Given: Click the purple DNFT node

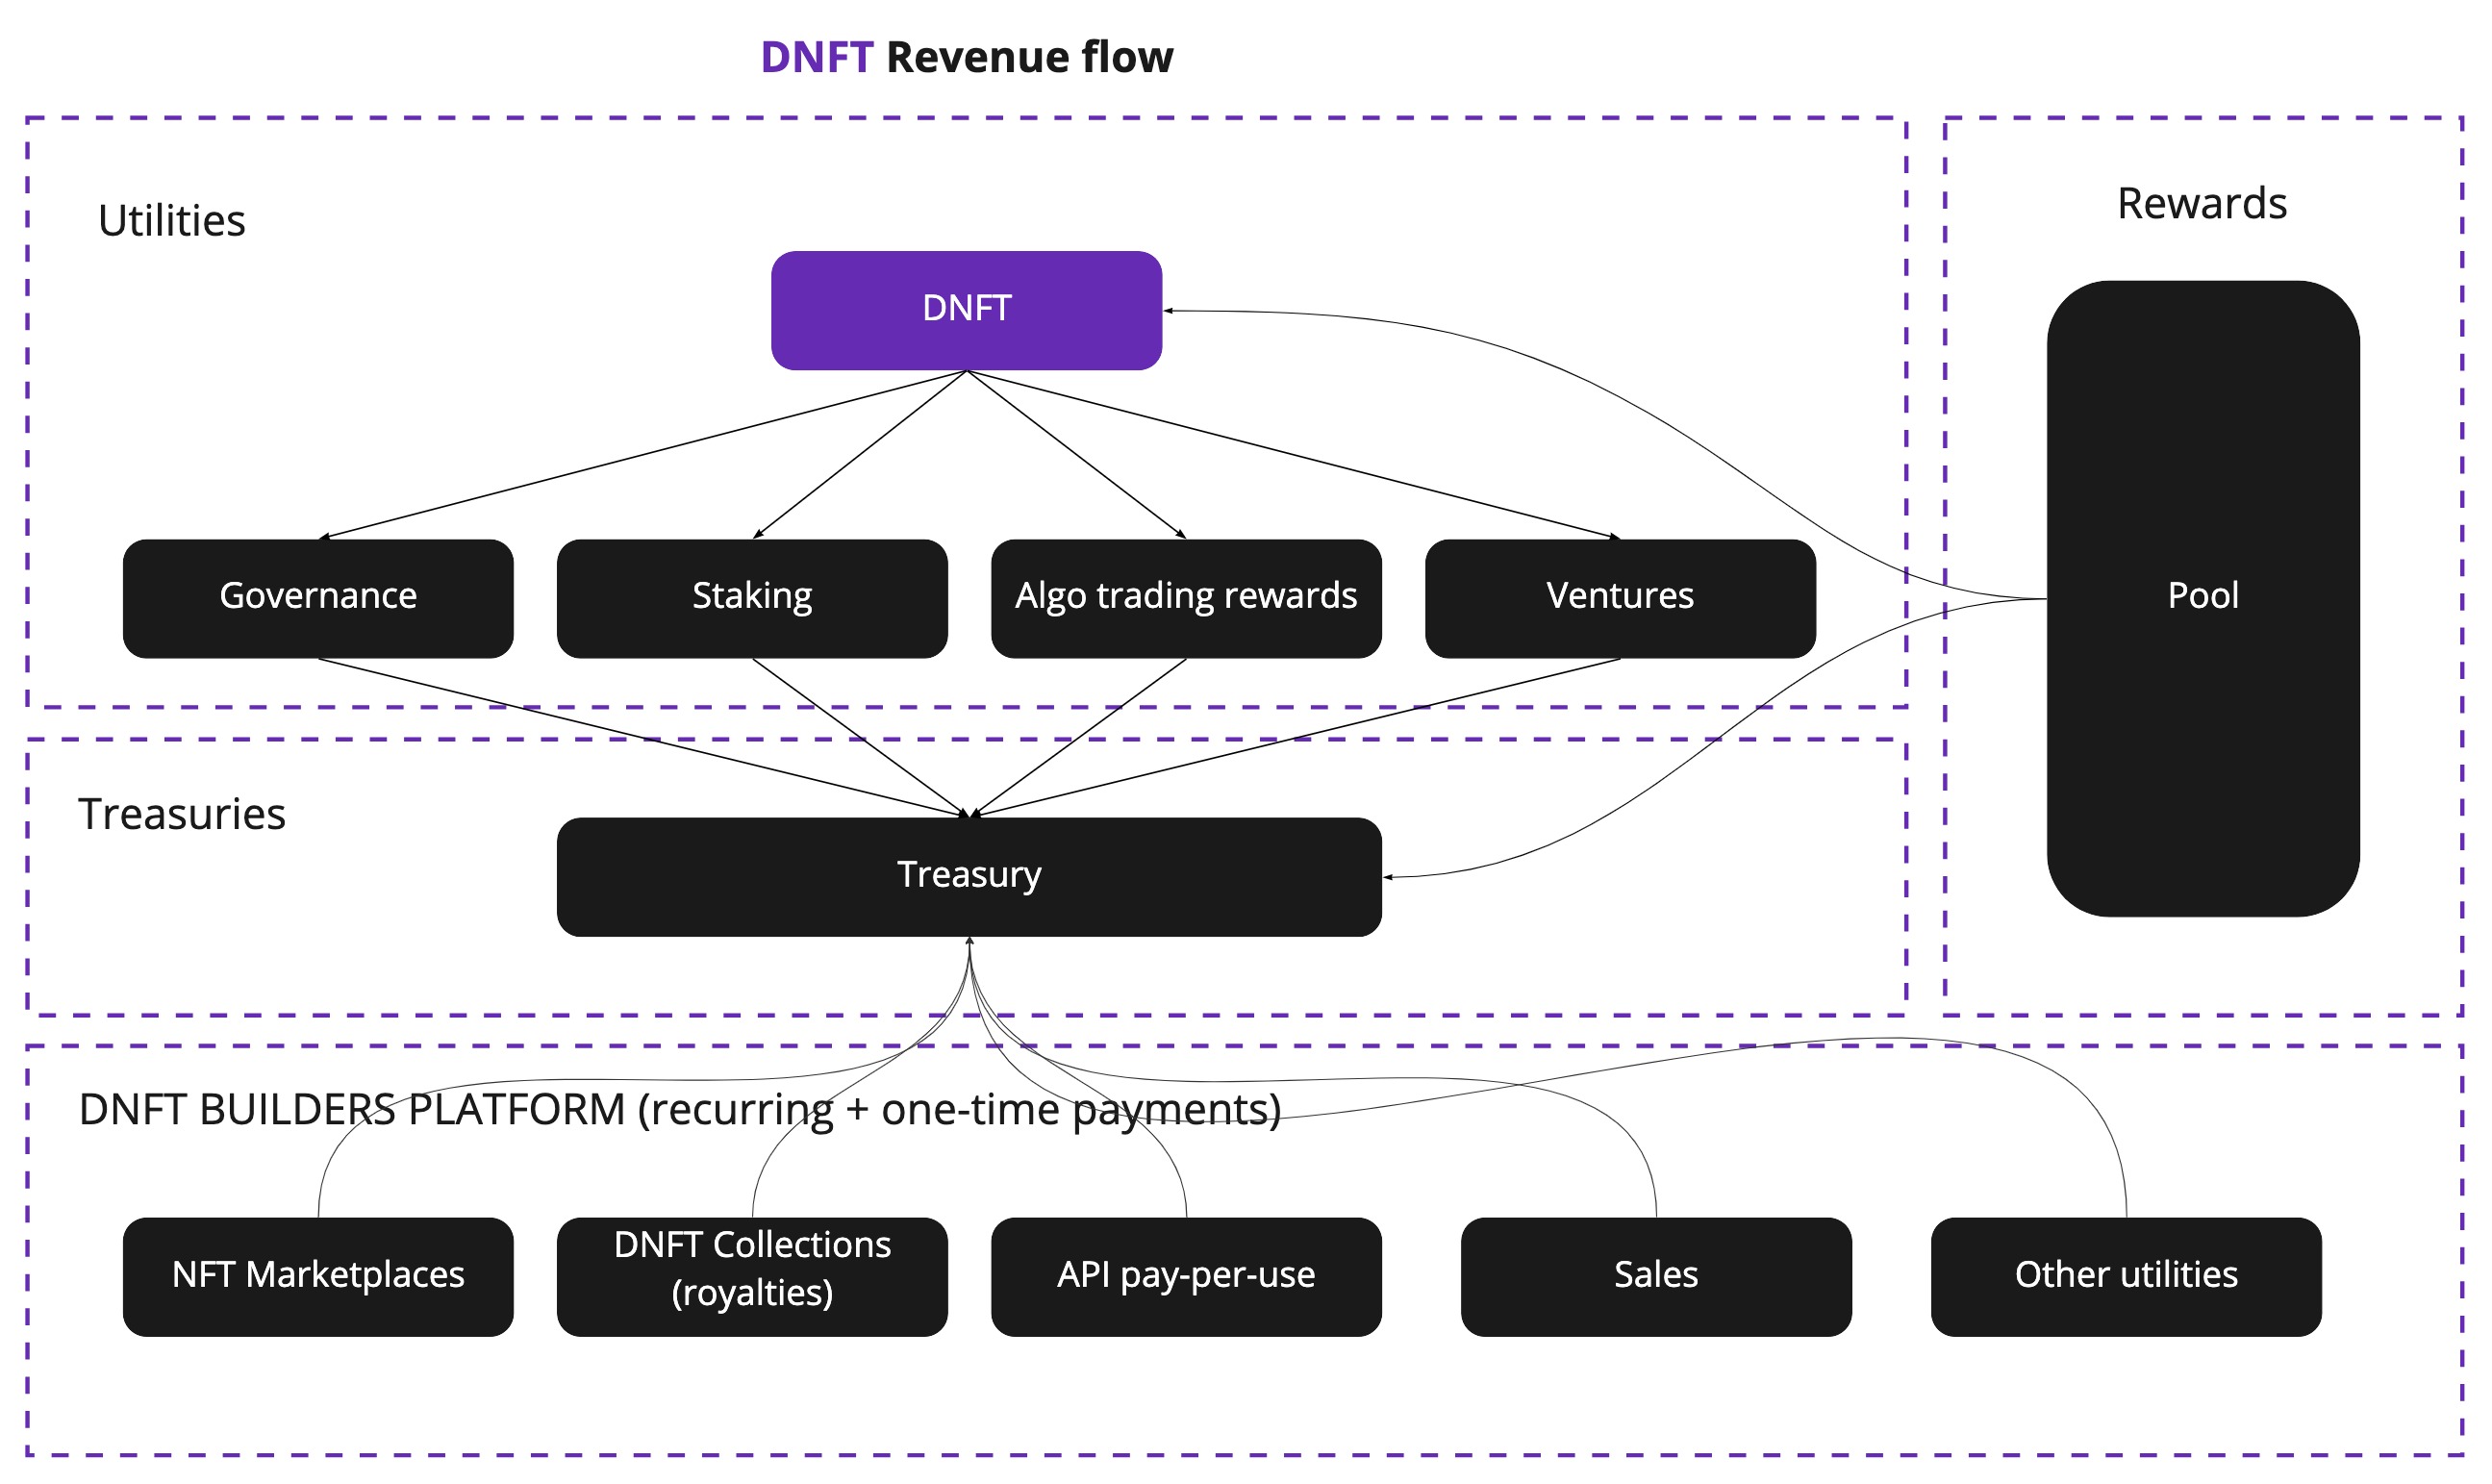Looking at the screenshot, I should click(x=967, y=311).
